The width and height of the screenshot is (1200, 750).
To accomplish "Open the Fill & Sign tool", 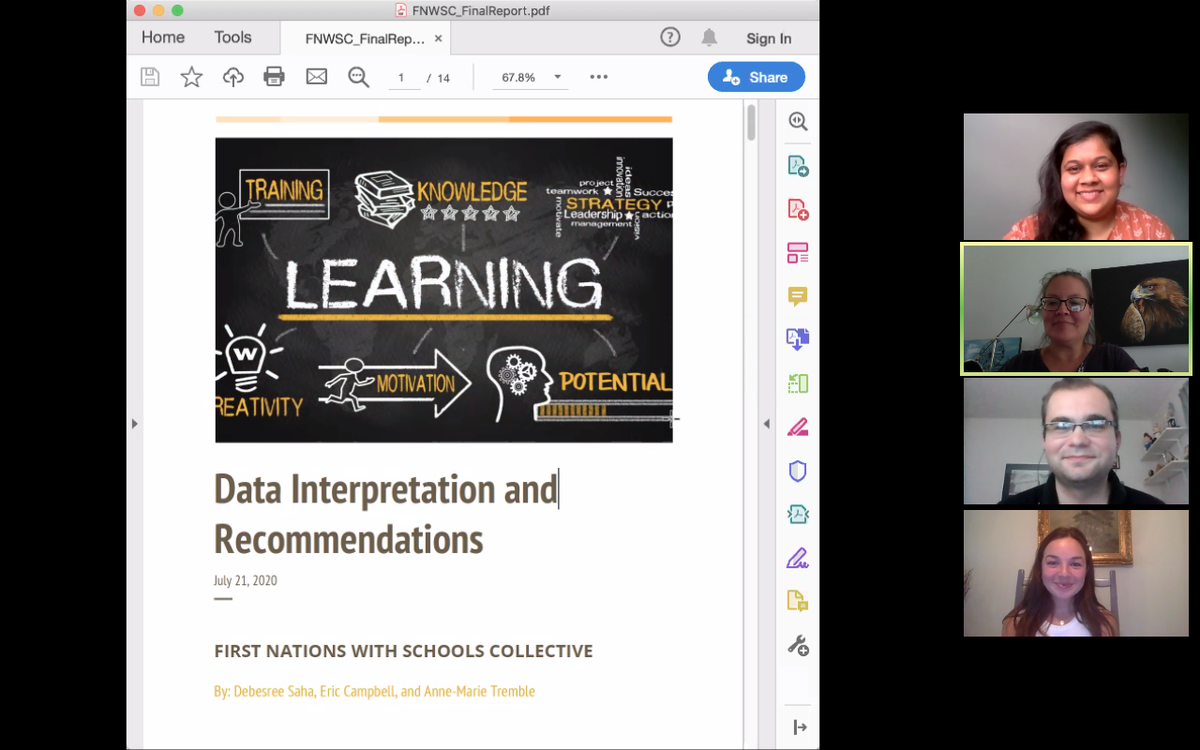I will [797, 558].
